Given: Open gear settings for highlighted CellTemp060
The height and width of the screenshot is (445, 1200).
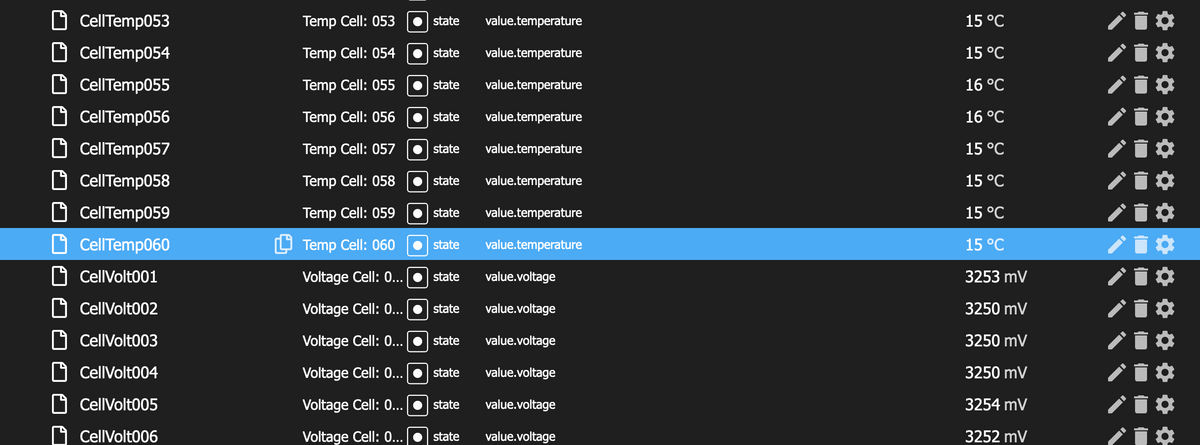Looking at the screenshot, I should (1164, 245).
